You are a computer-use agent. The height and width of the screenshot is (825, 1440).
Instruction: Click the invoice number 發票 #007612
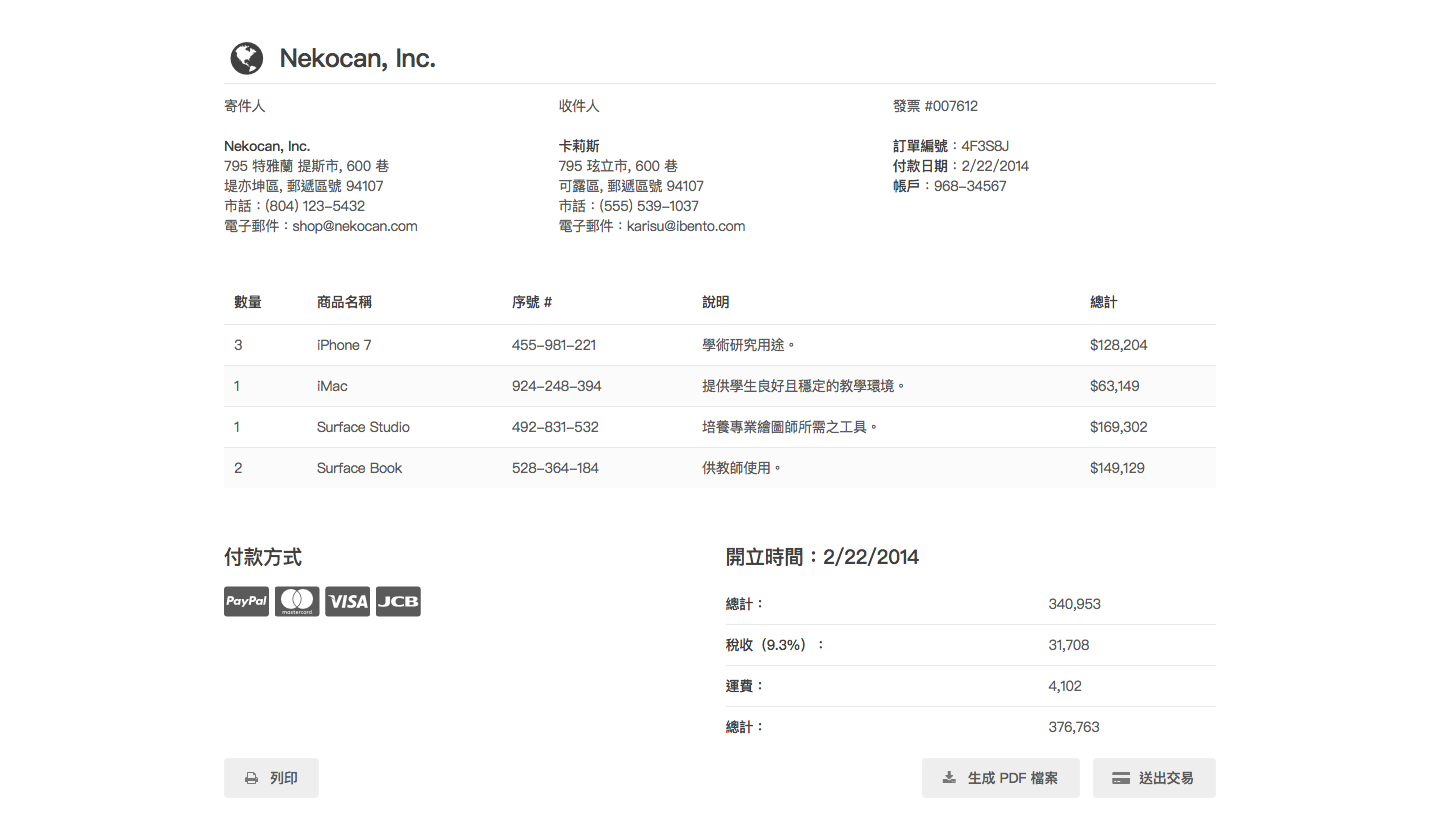tap(936, 106)
